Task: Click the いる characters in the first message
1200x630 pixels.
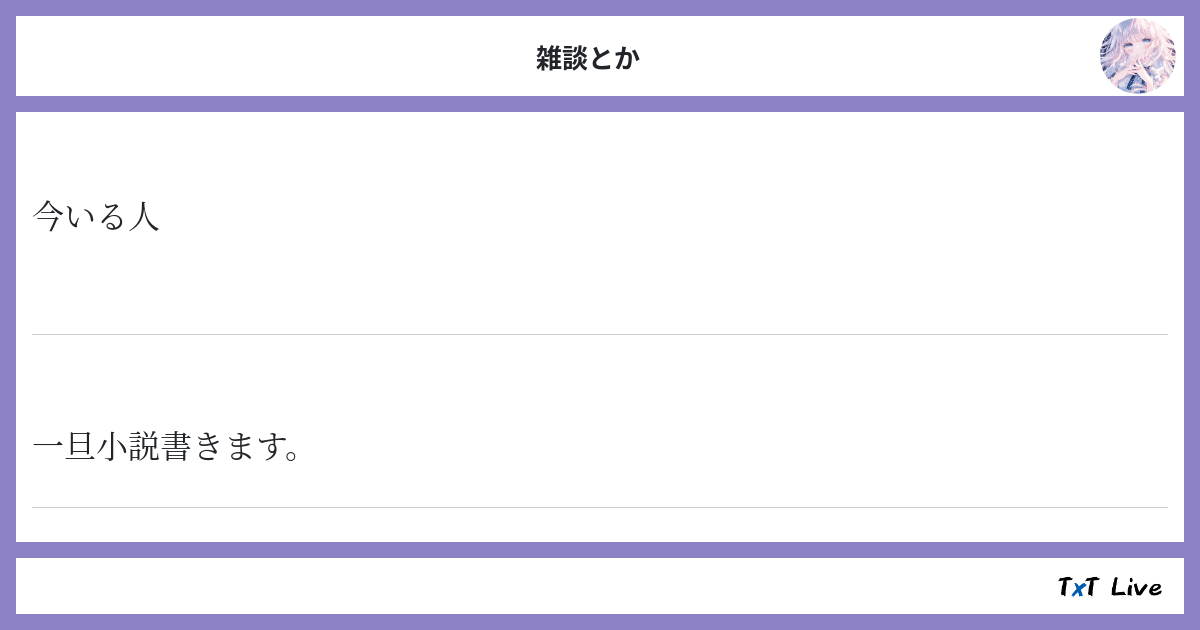Action: [x=96, y=217]
